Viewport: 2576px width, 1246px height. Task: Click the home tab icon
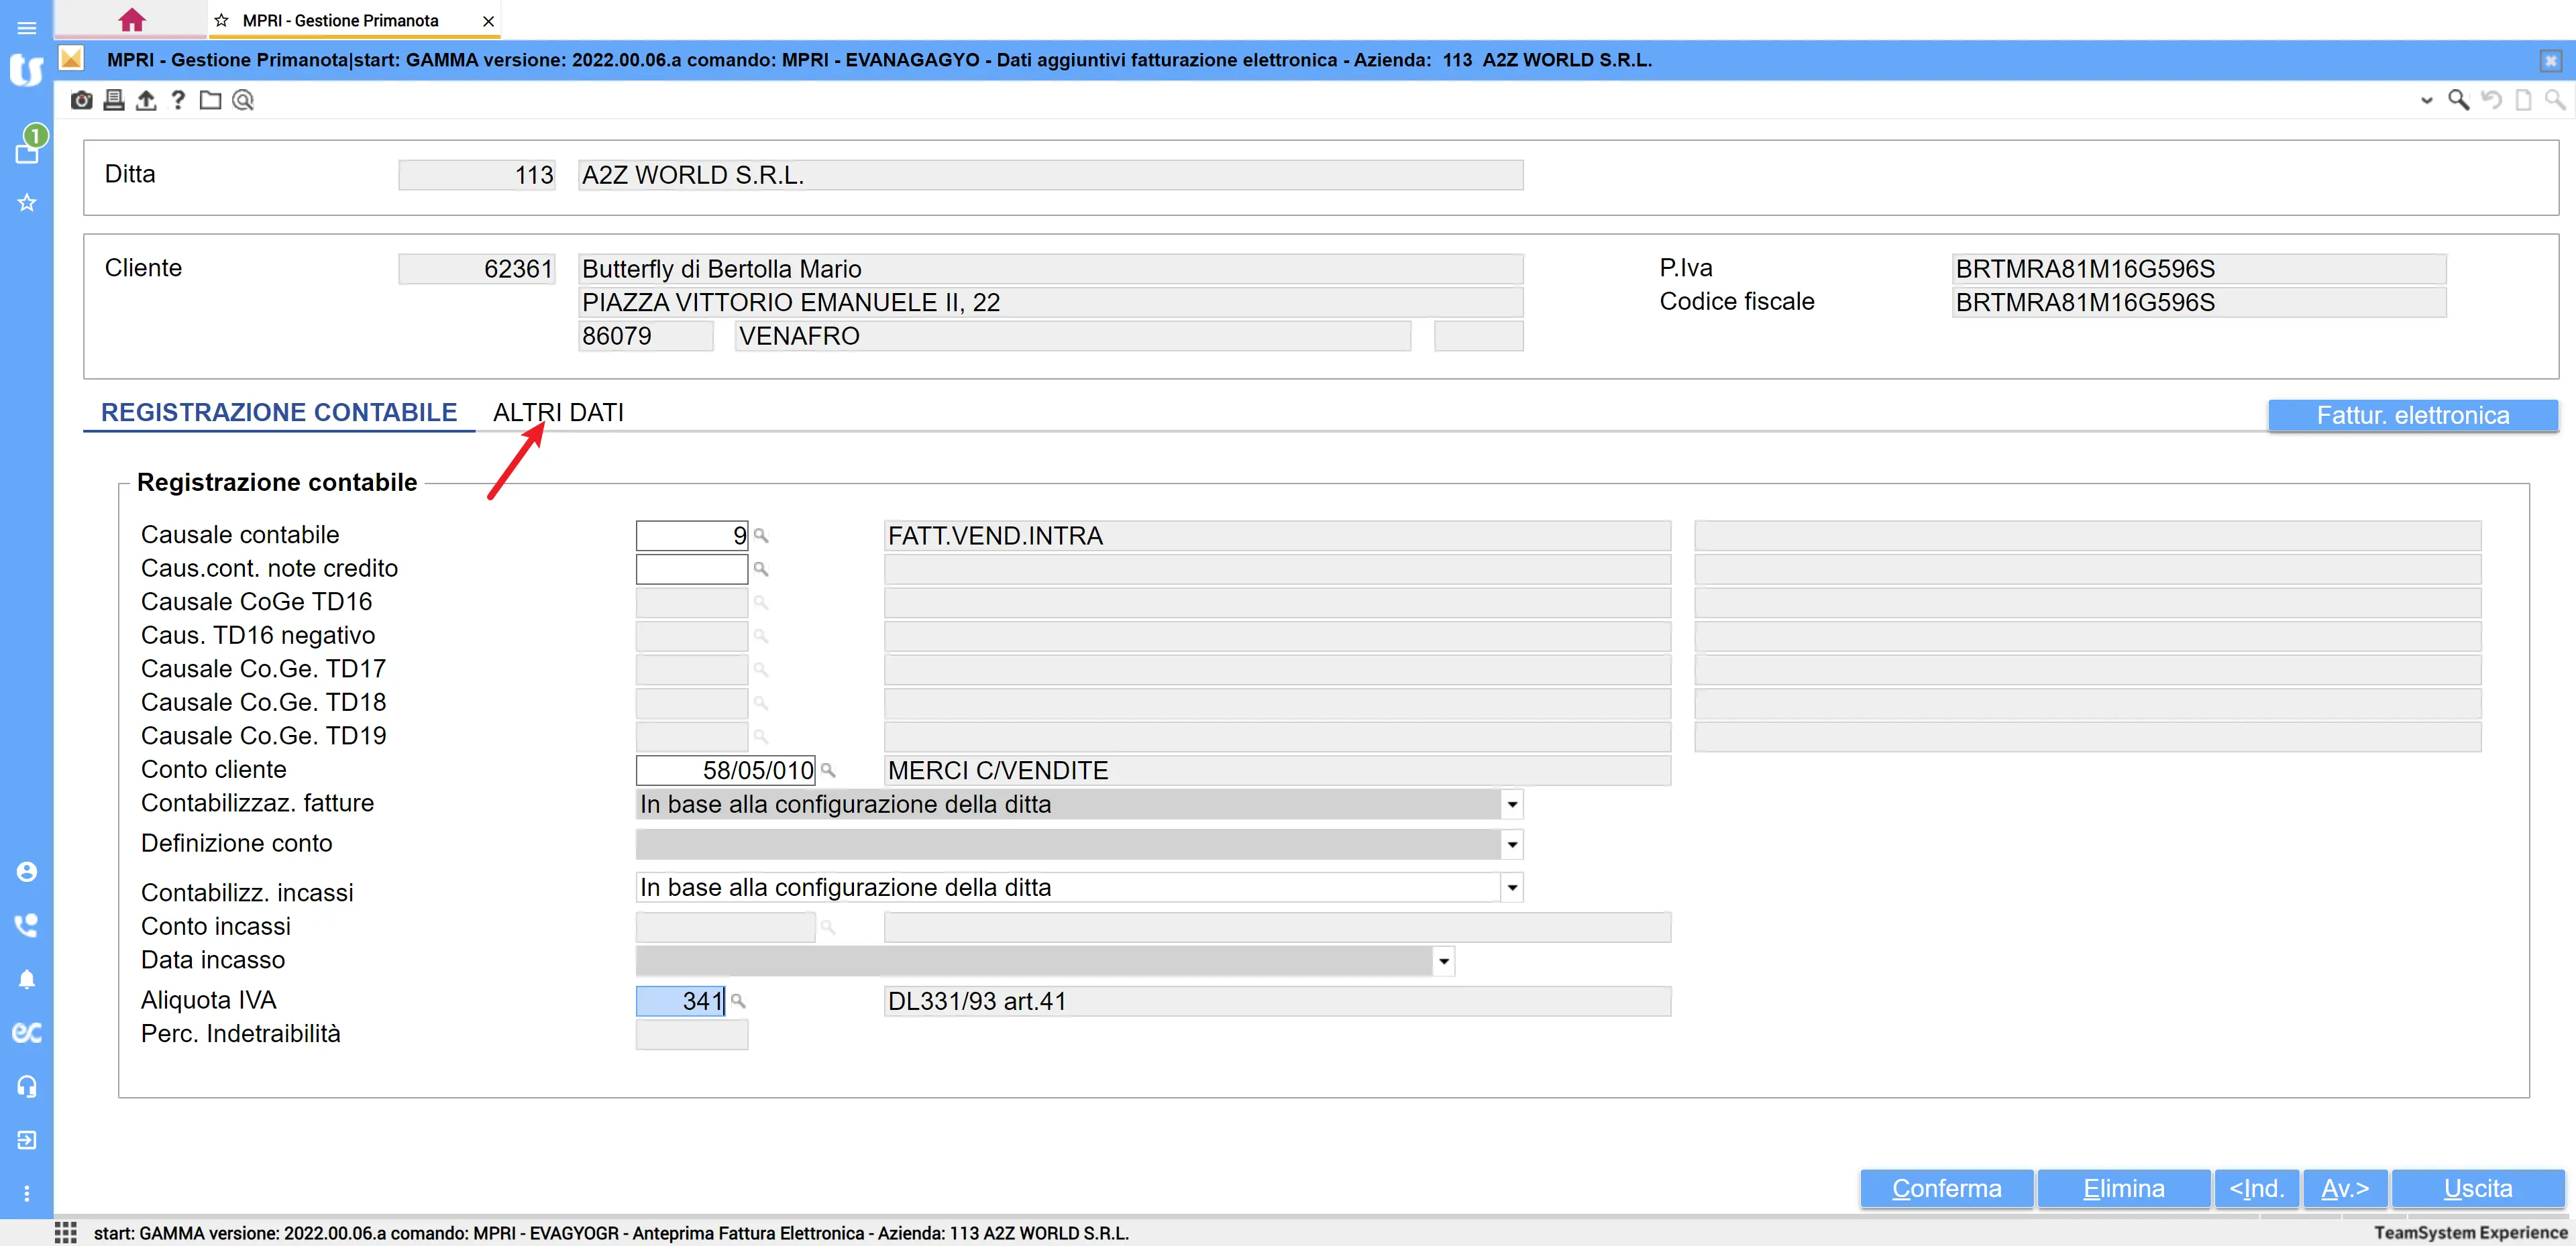click(131, 20)
